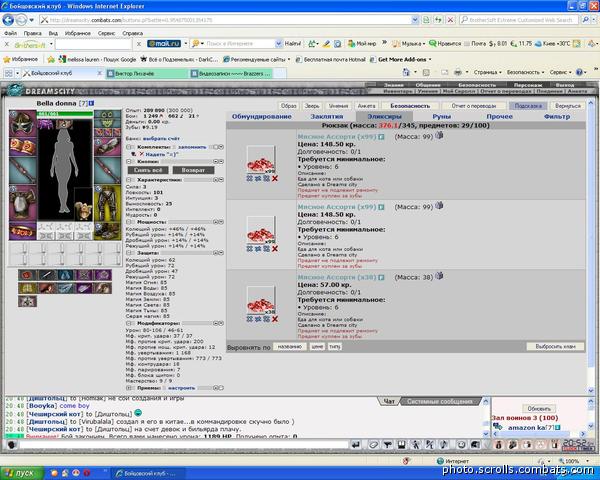Sort items by цене button

(317, 347)
